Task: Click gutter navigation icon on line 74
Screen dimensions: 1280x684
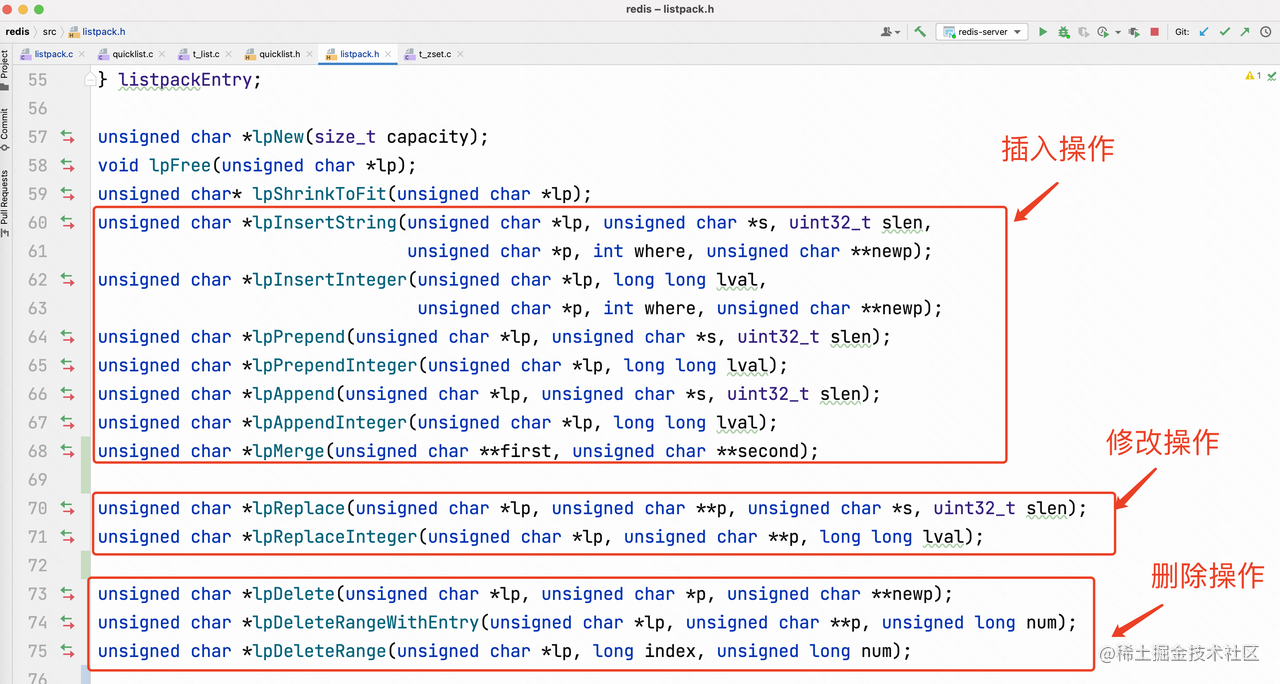Action: pos(68,622)
